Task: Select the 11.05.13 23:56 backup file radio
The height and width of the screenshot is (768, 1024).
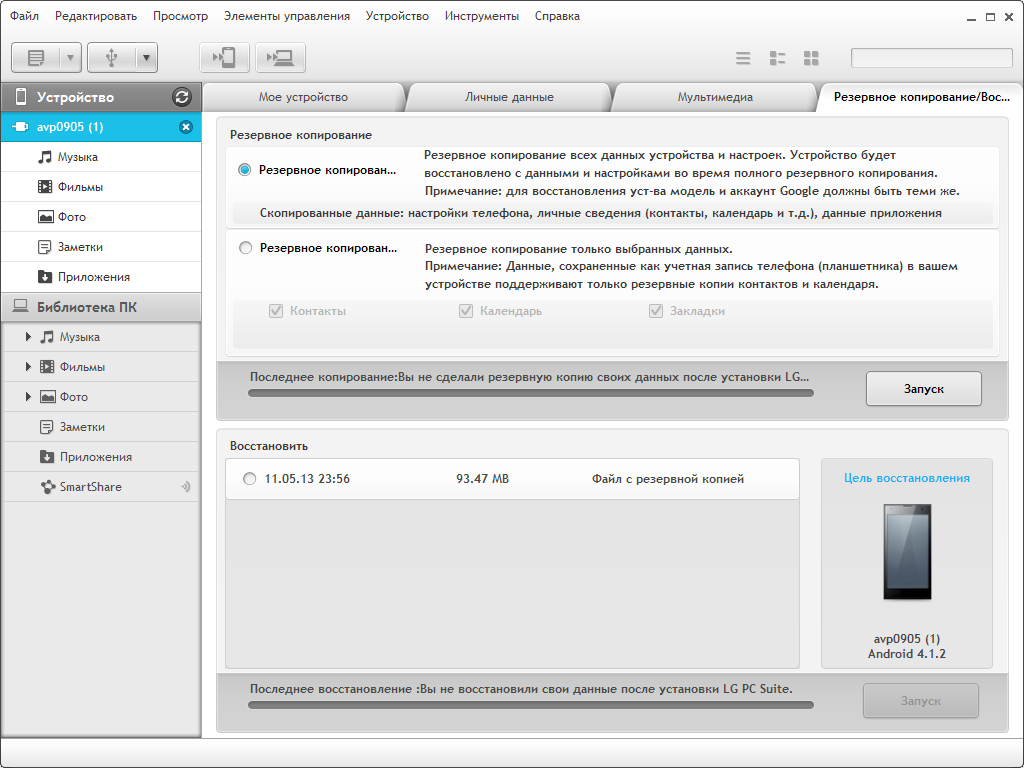Action: tap(249, 479)
